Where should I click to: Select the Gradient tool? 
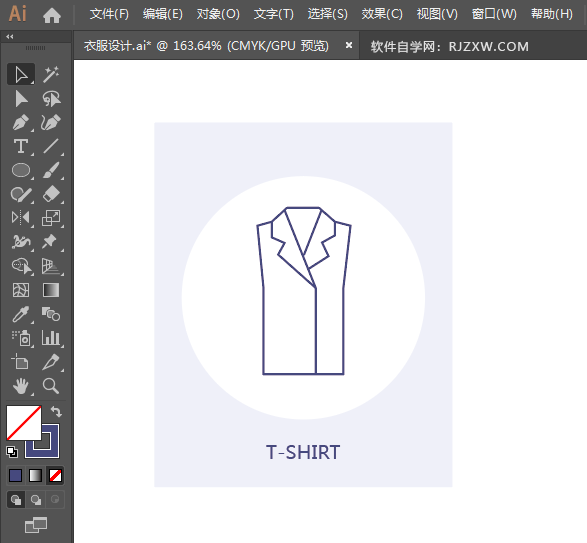(x=51, y=290)
